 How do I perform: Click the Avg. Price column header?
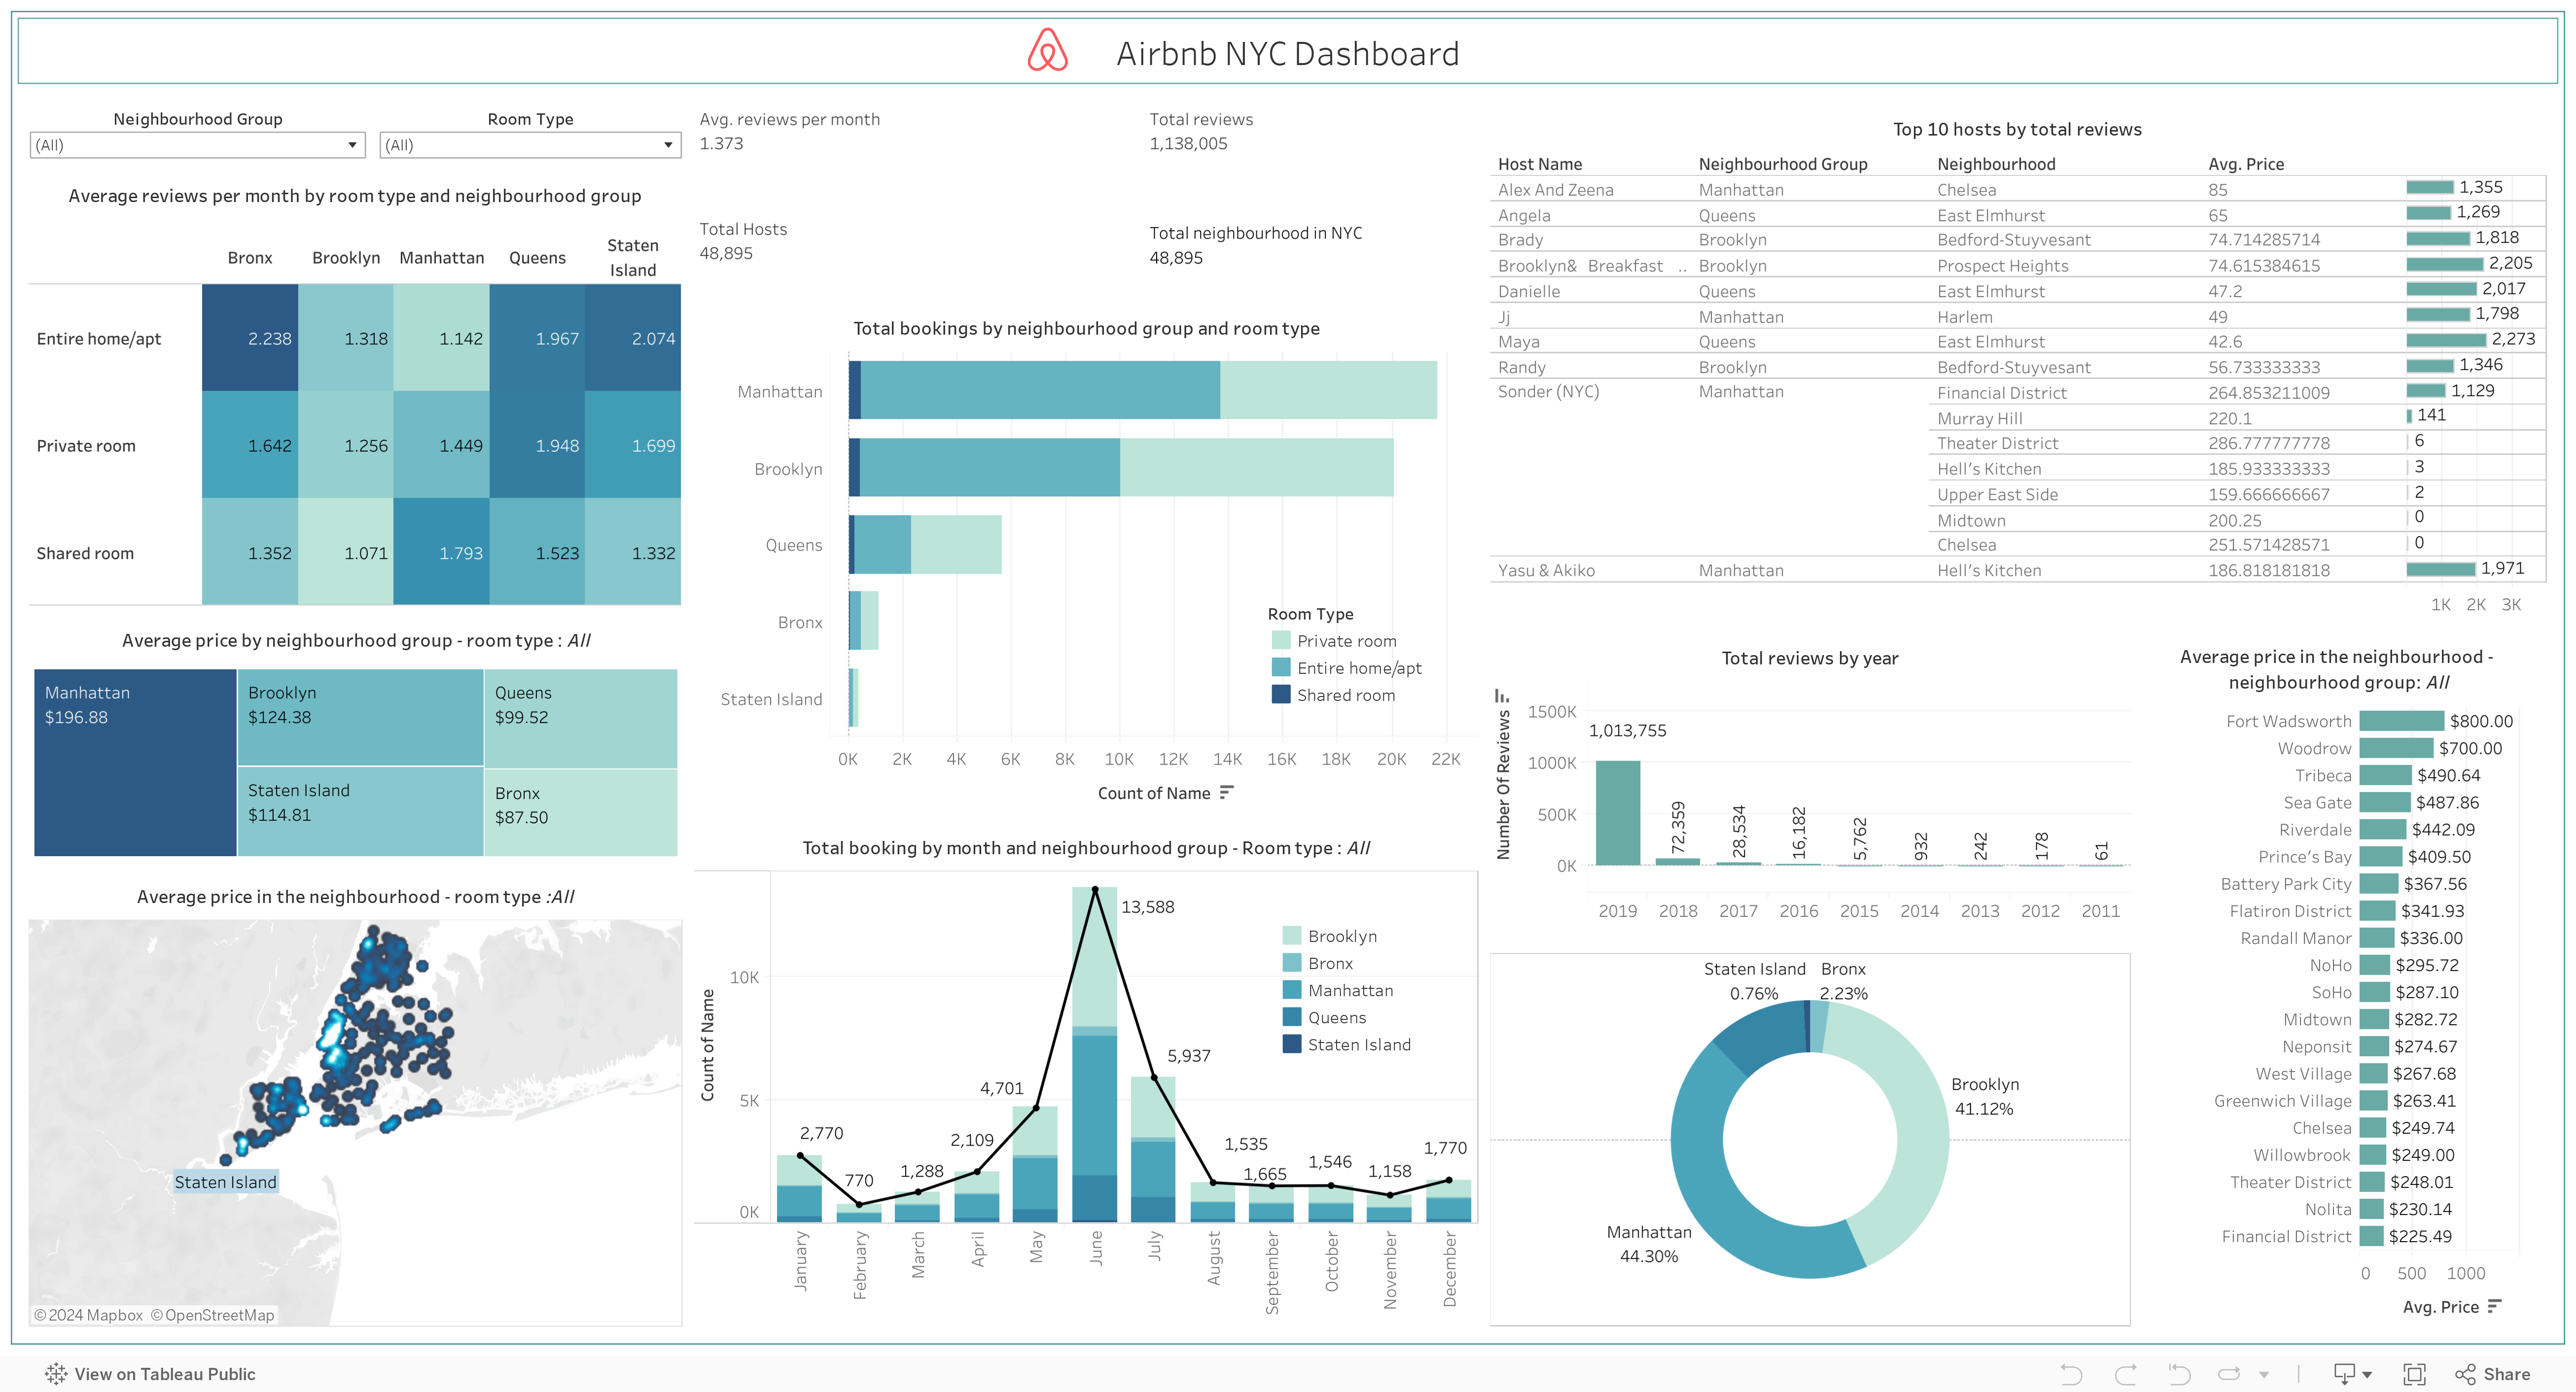click(x=2246, y=163)
